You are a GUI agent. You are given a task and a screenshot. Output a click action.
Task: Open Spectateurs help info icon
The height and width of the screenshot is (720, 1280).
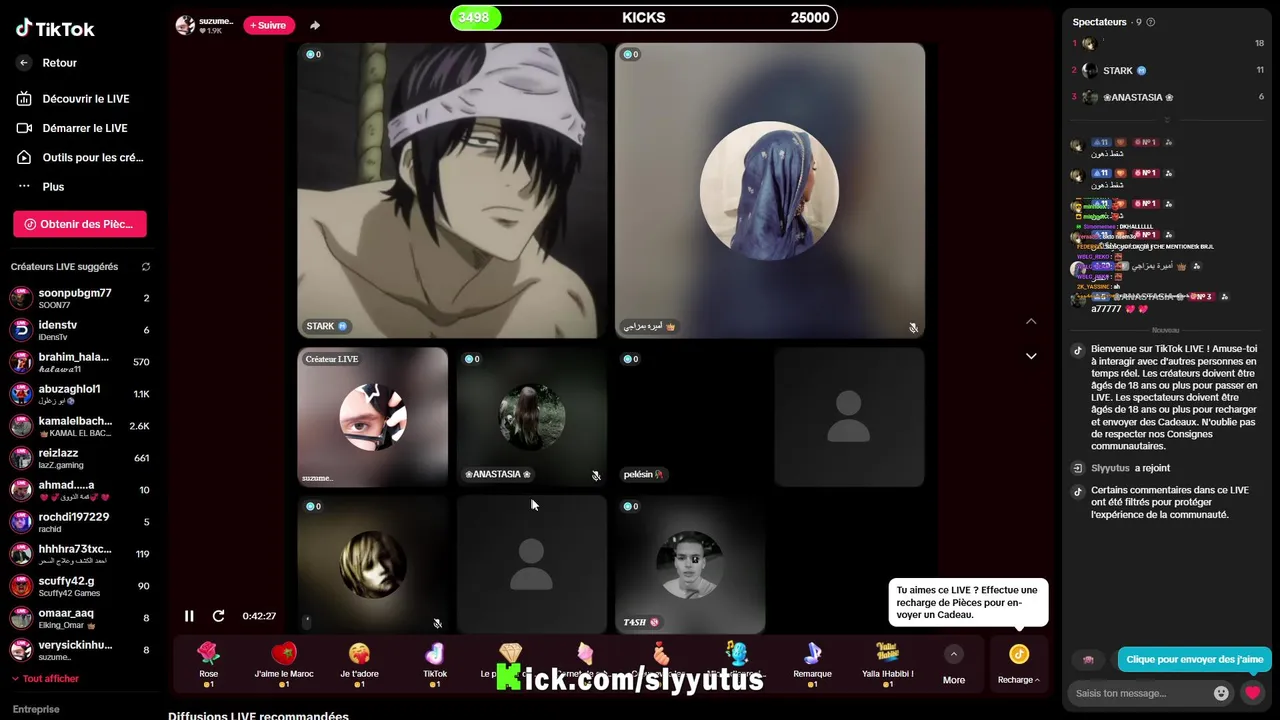coord(1150,22)
